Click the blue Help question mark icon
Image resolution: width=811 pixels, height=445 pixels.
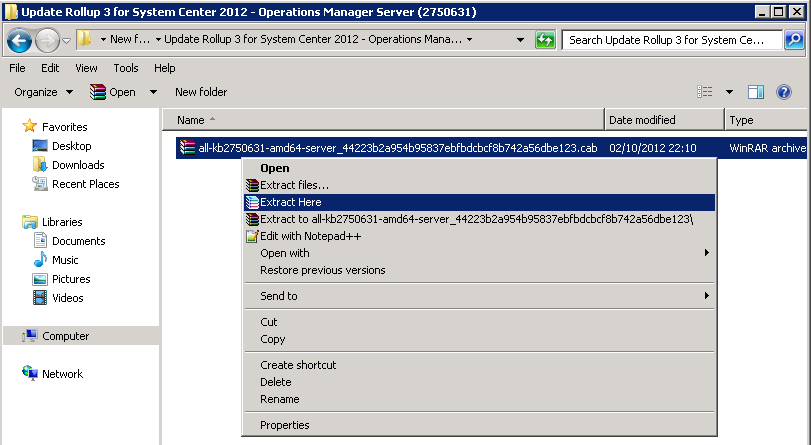coord(784,92)
